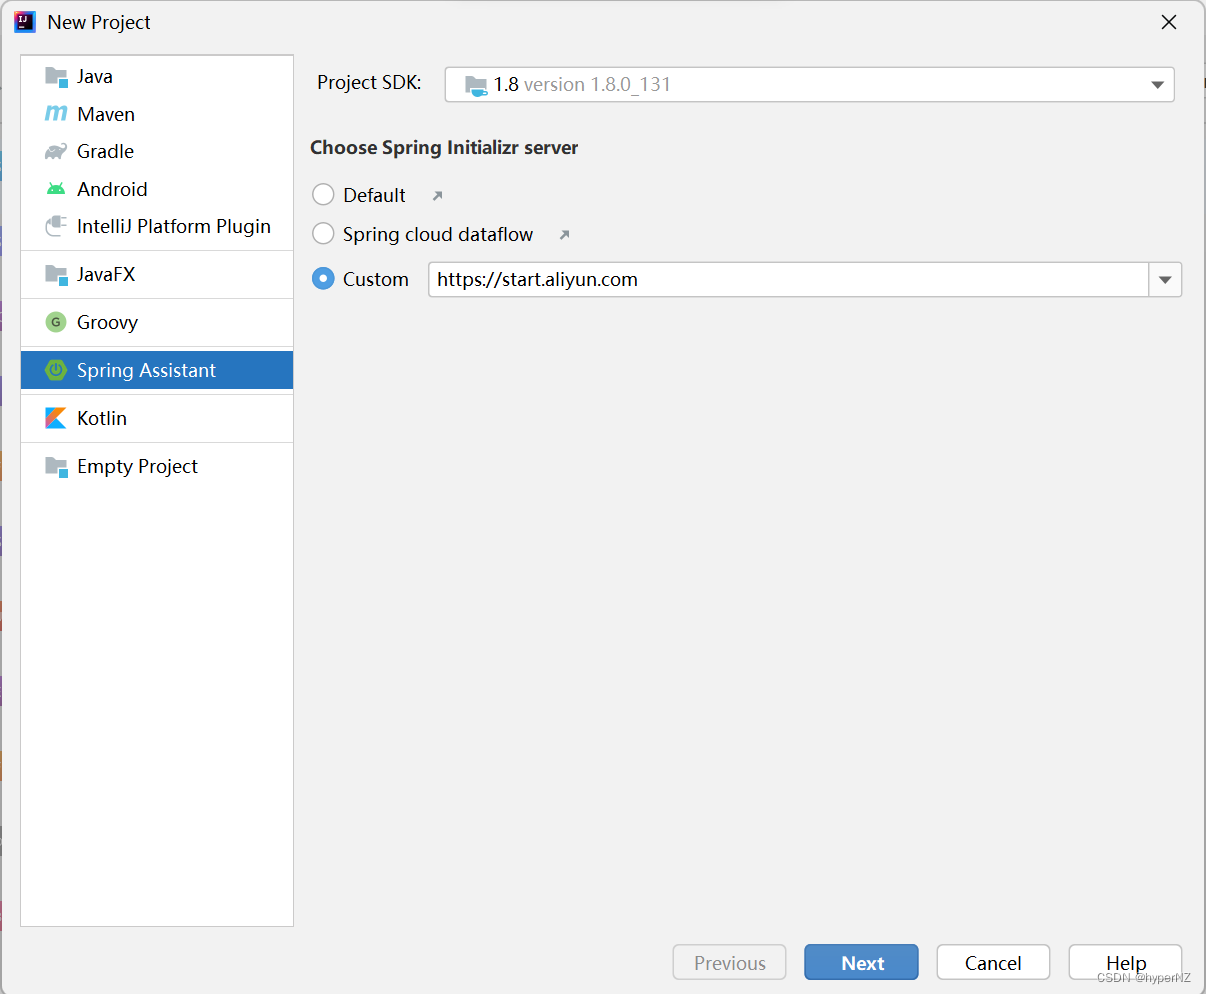Close the New Project dialog

click(x=1168, y=22)
